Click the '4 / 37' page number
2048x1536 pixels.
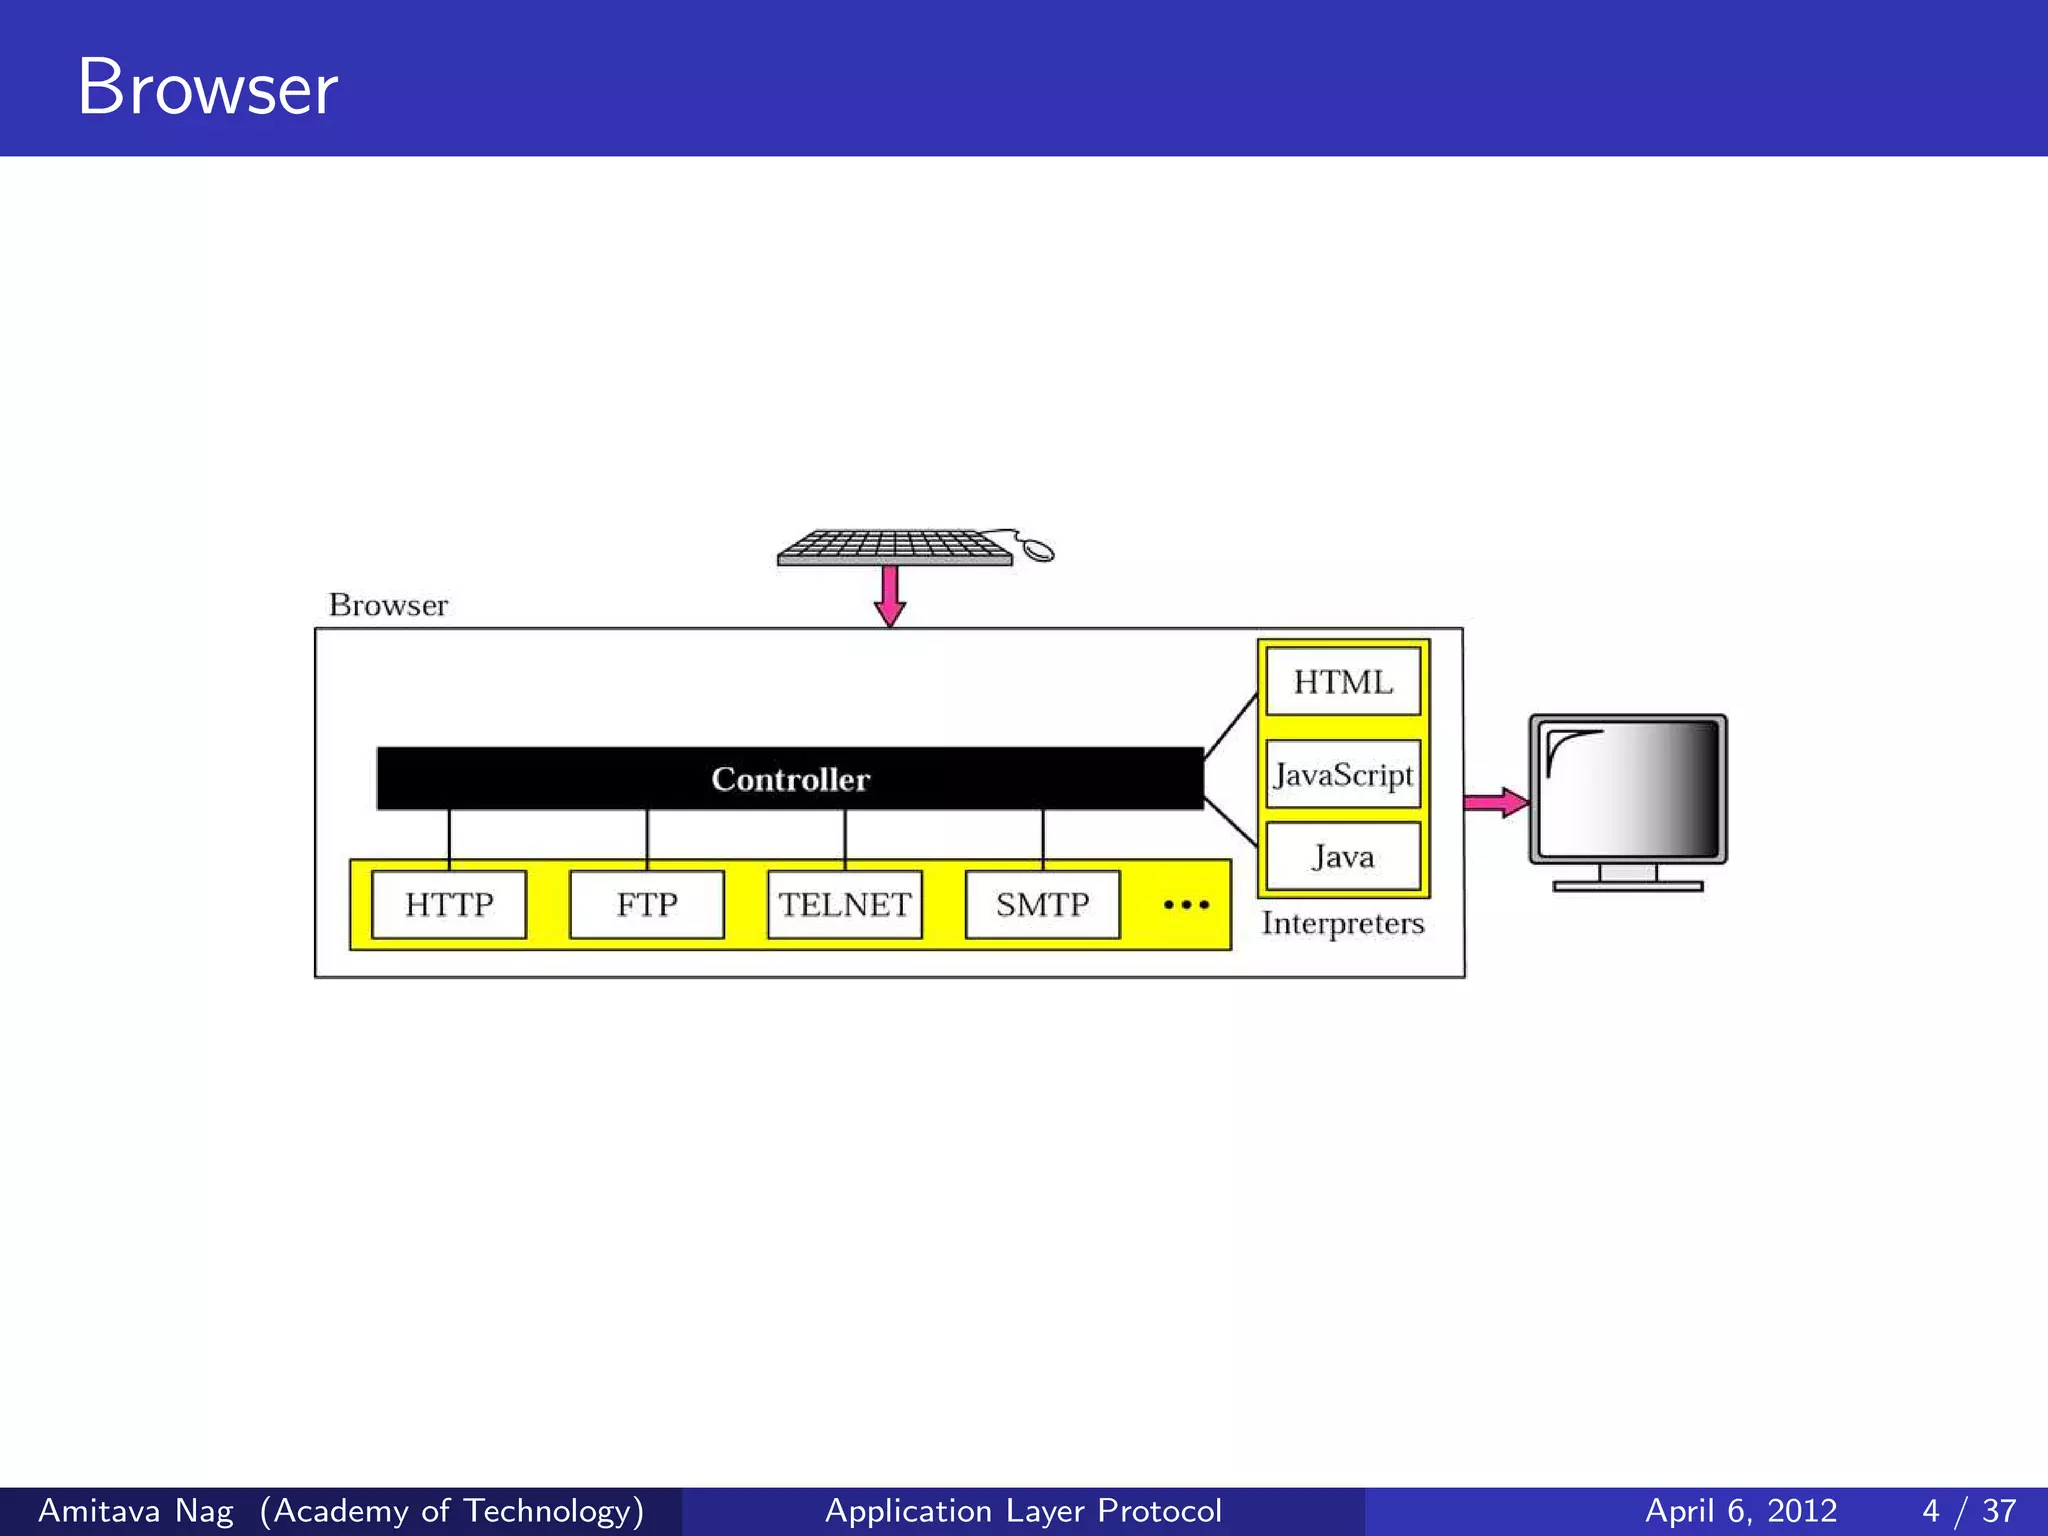pyautogui.click(x=1969, y=1510)
